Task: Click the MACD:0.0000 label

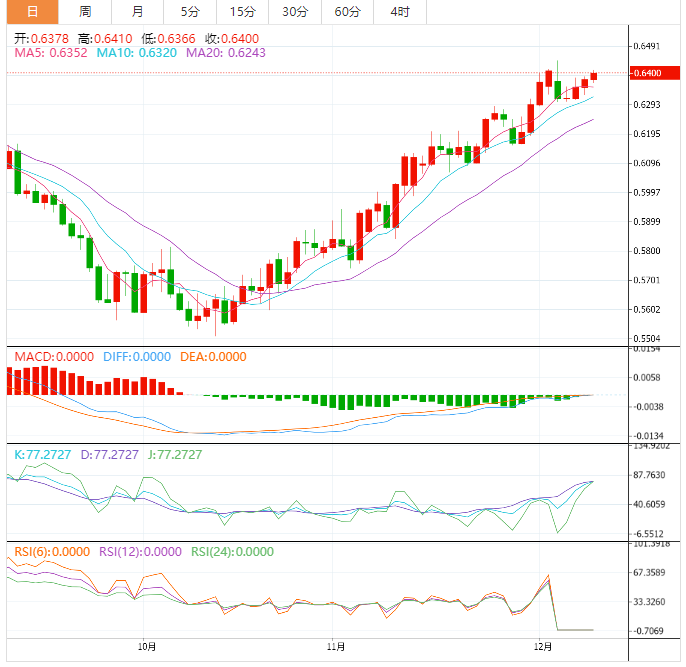Action: click(x=54, y=357)
